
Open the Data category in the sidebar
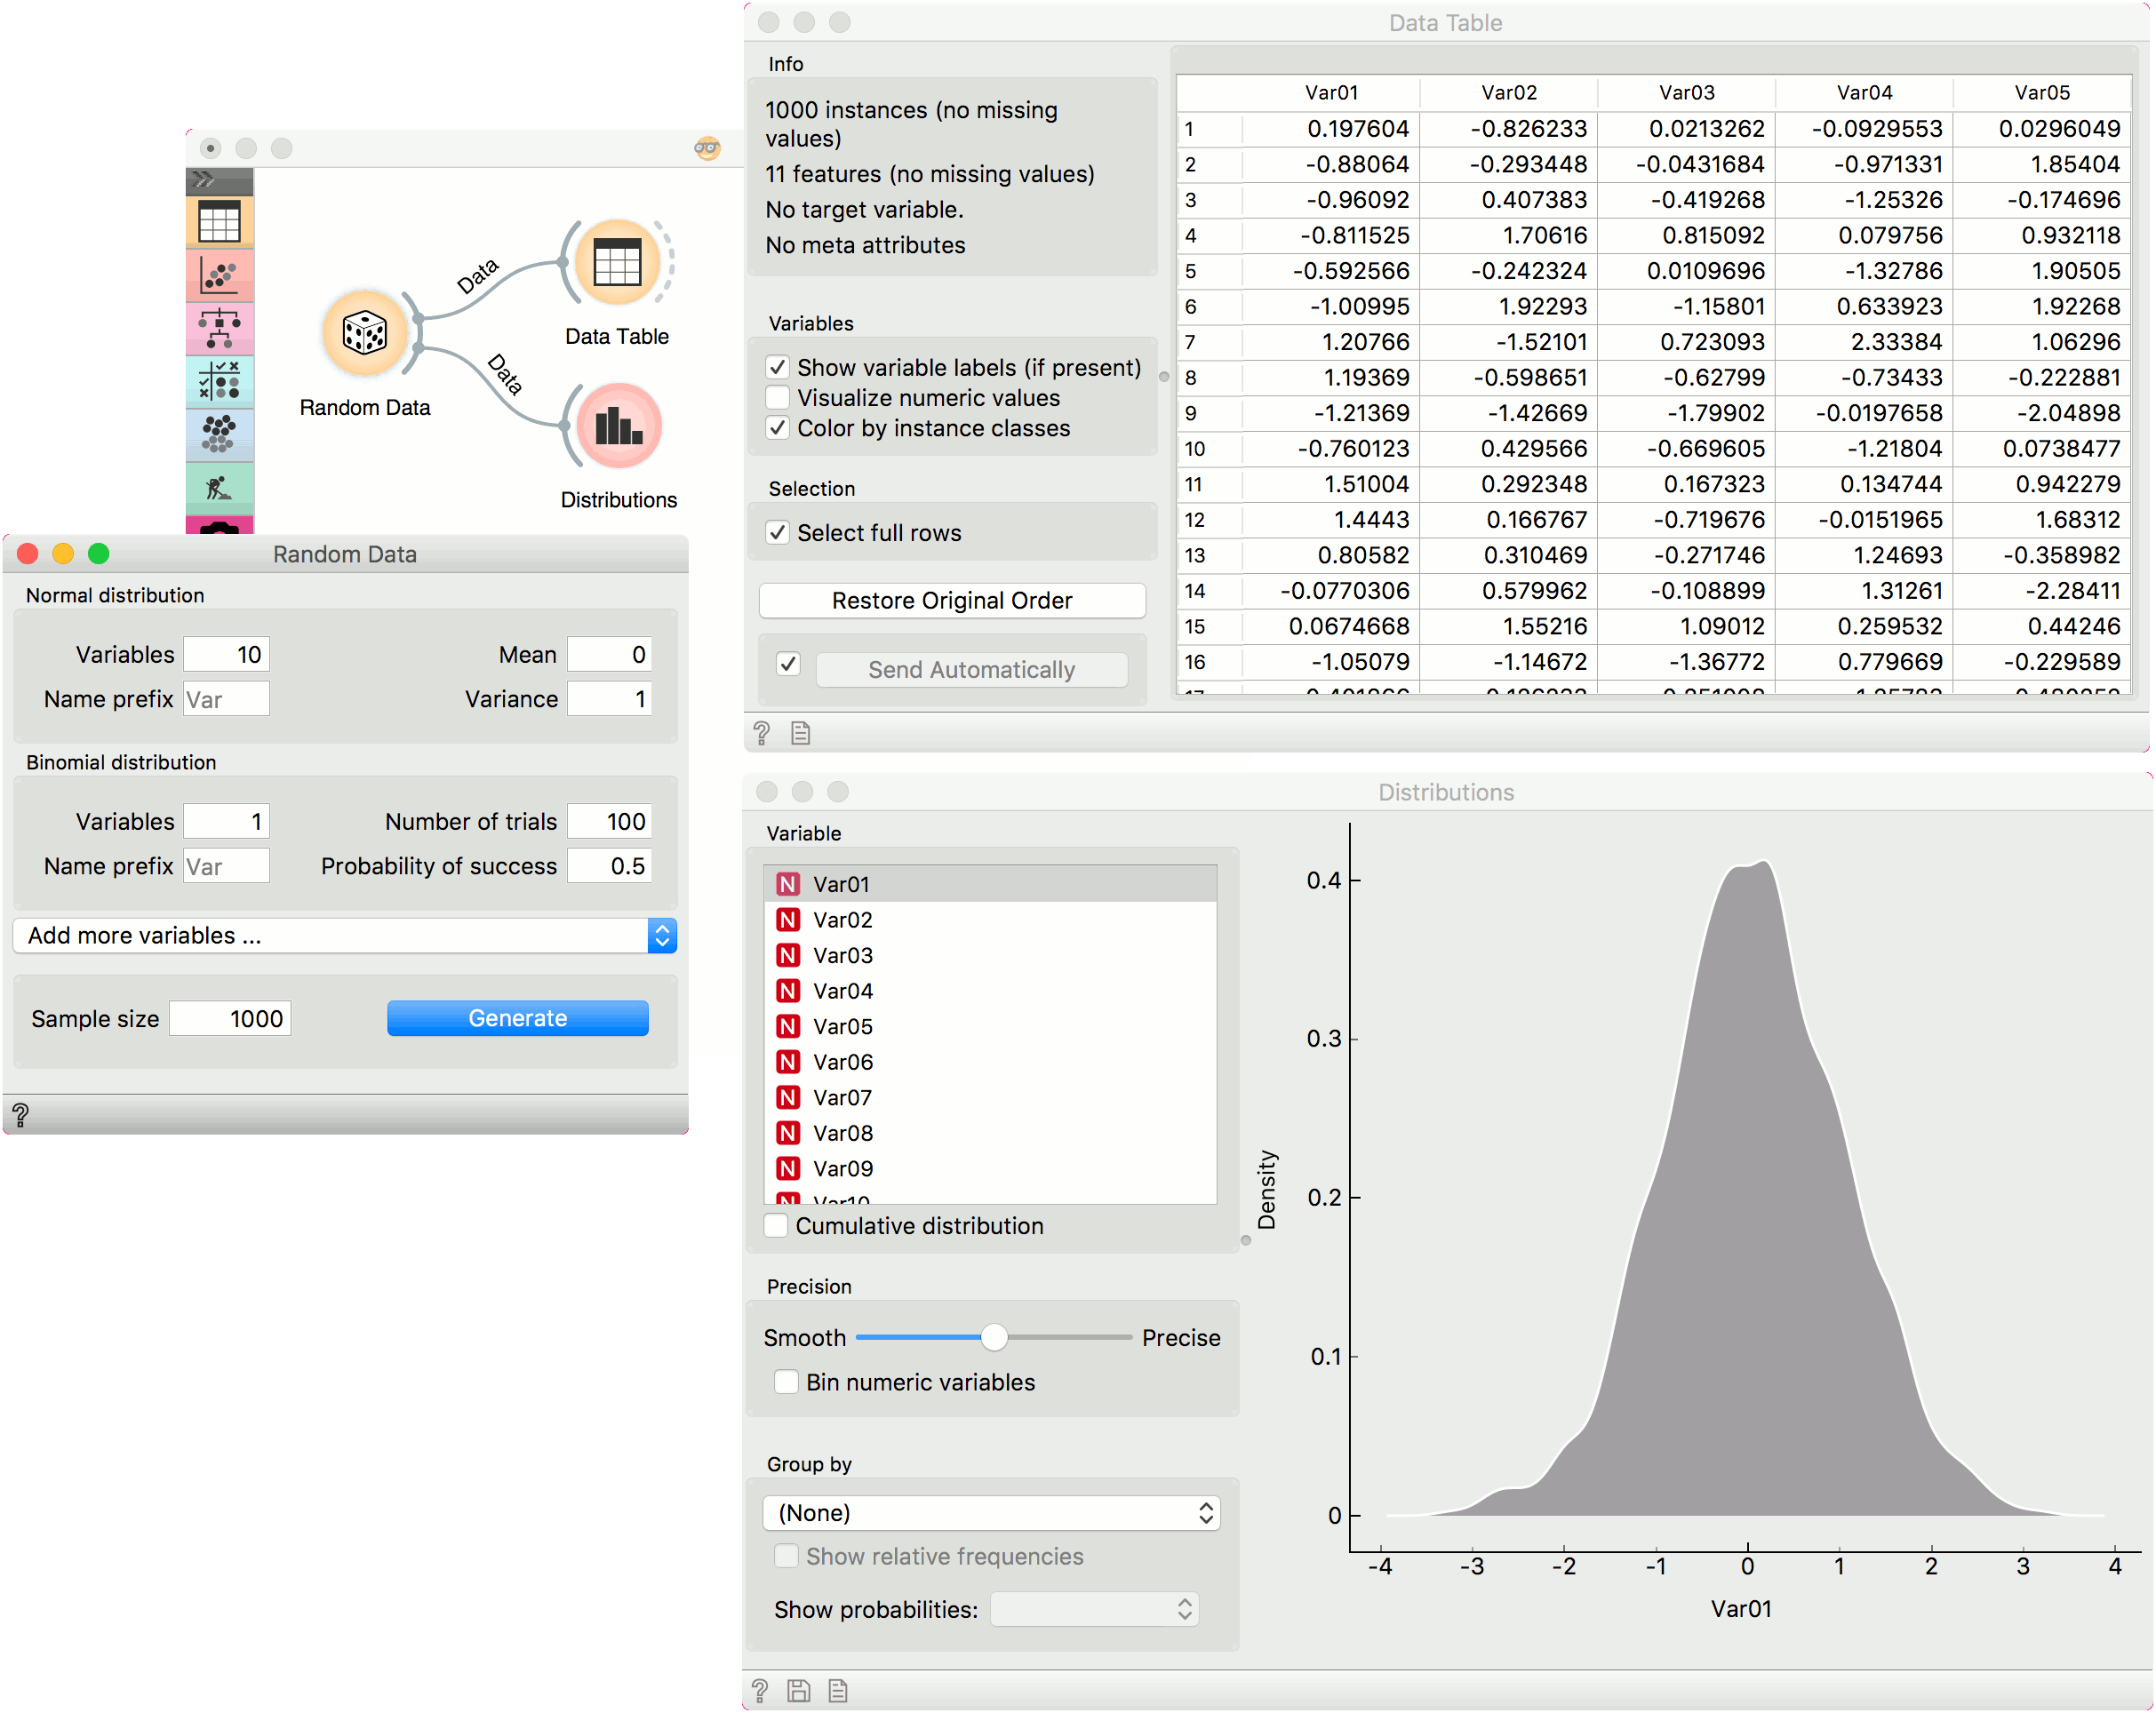219,222
